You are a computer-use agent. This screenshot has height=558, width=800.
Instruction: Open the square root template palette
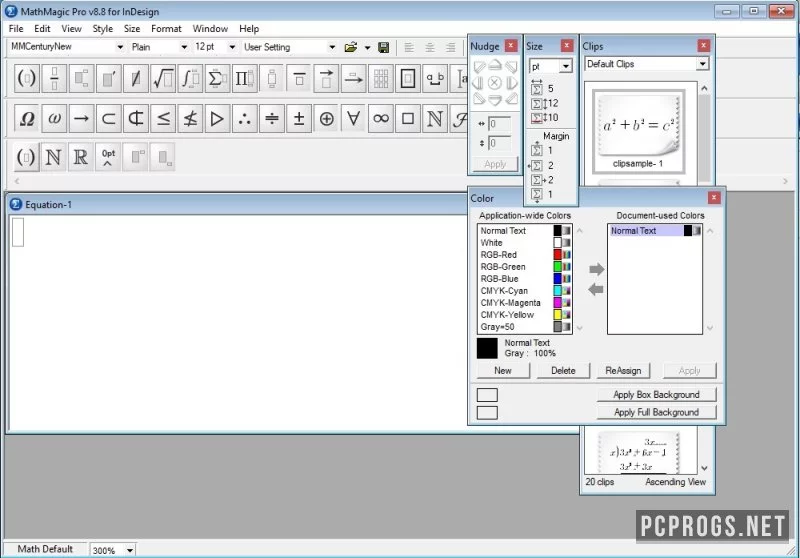163,79
